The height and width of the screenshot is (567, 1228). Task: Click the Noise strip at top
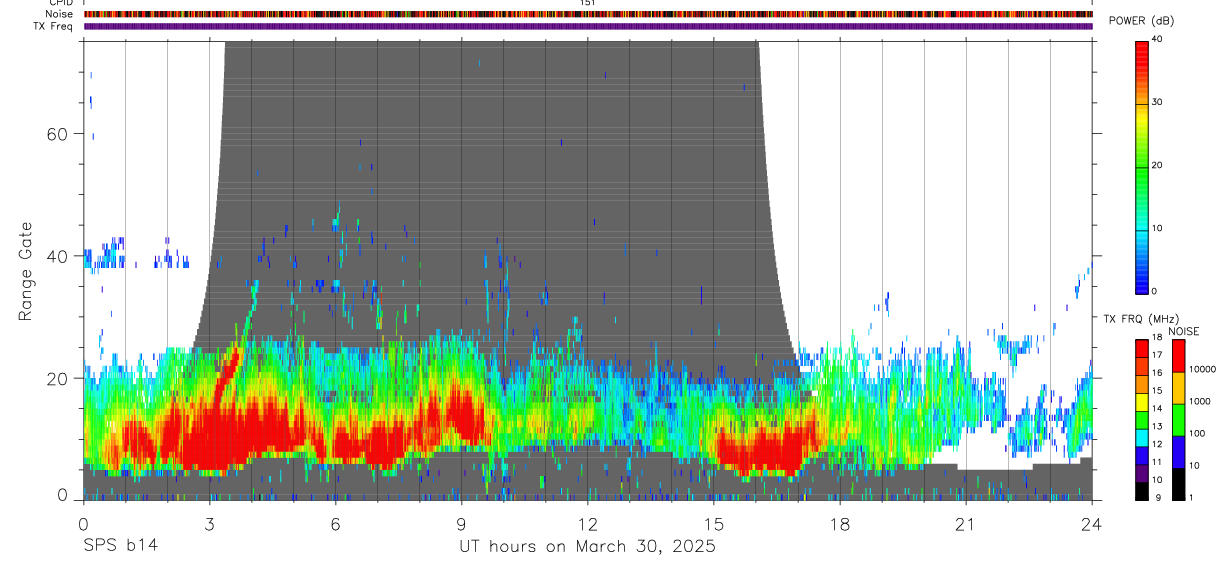point(588,14)
